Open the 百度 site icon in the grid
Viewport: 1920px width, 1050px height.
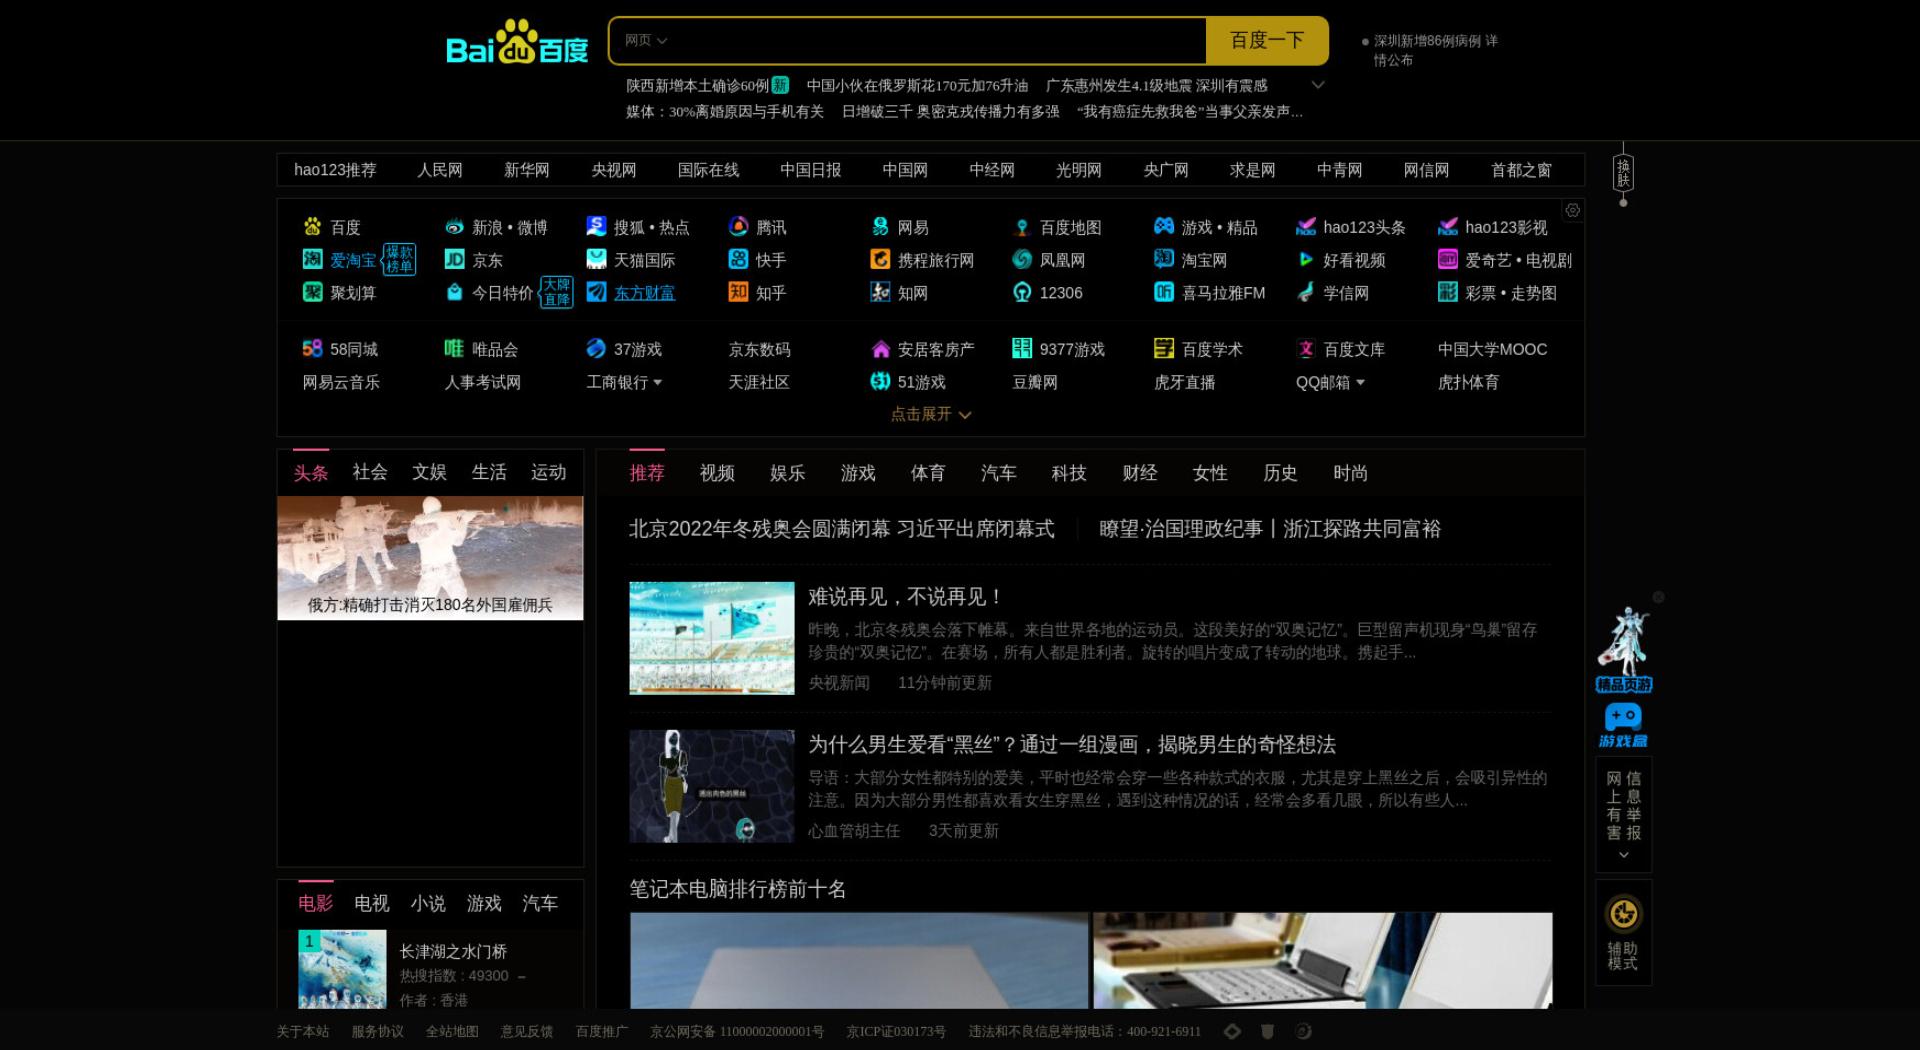[x=312, y=227]
